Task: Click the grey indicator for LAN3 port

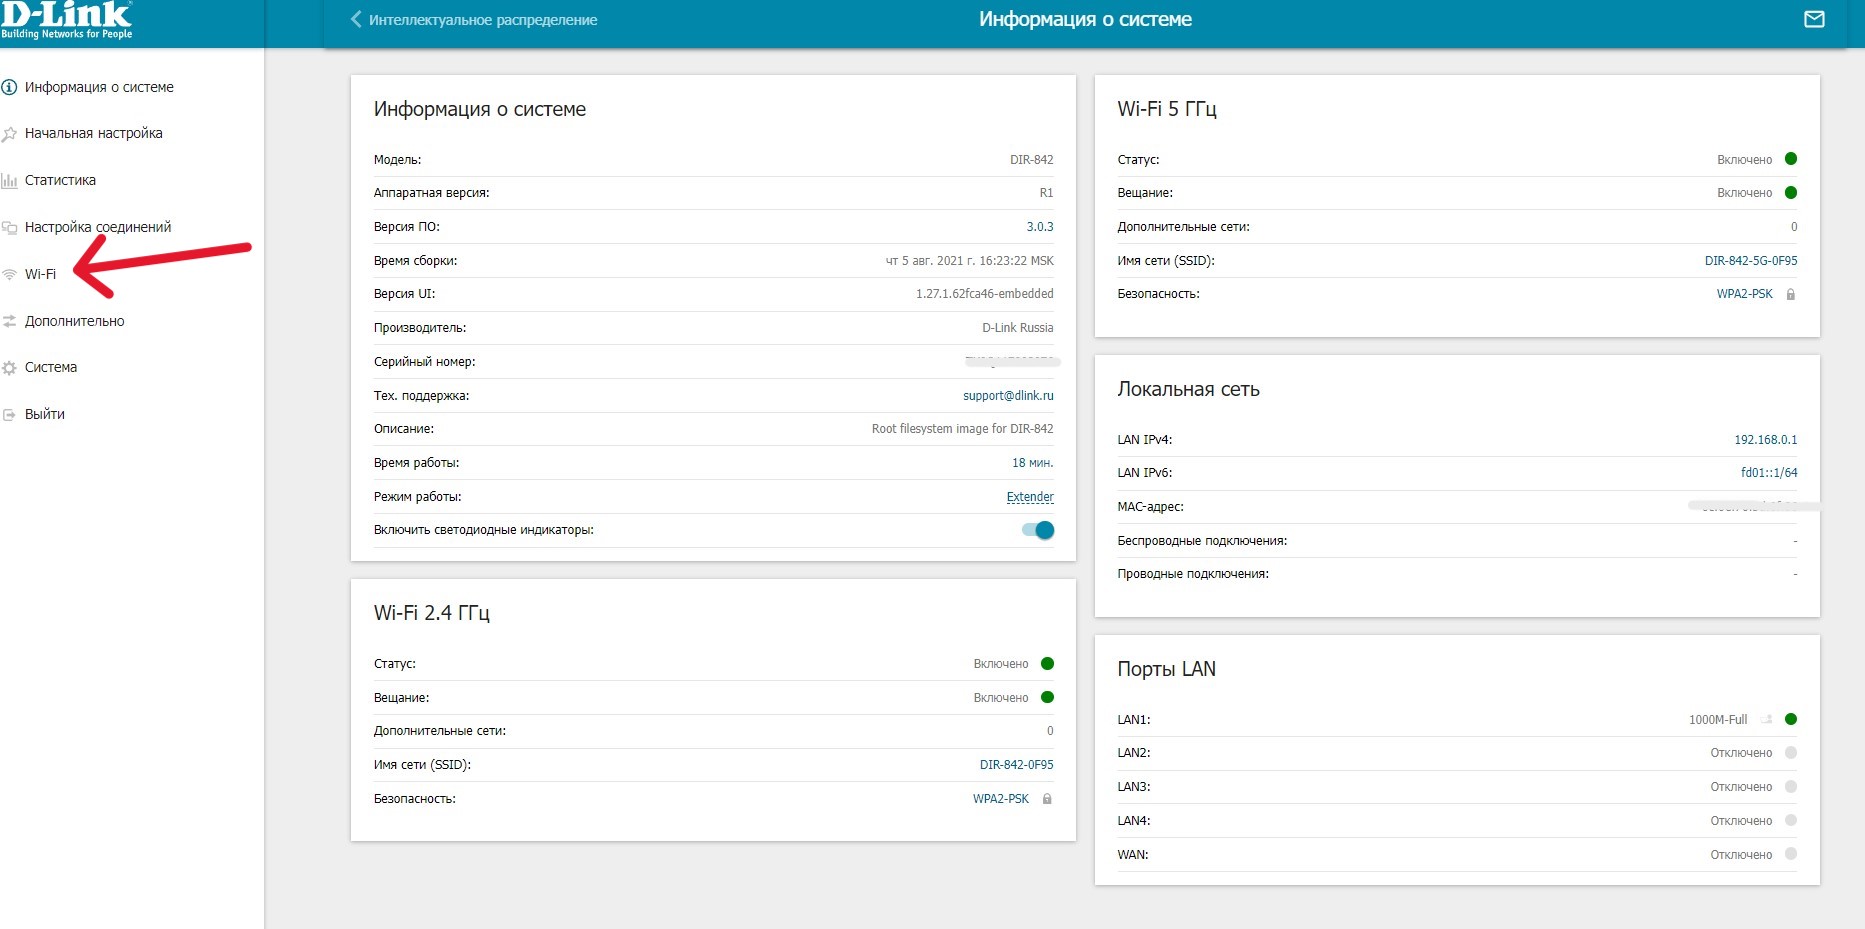Action: pyautogui.click(x=1791, y=787)
